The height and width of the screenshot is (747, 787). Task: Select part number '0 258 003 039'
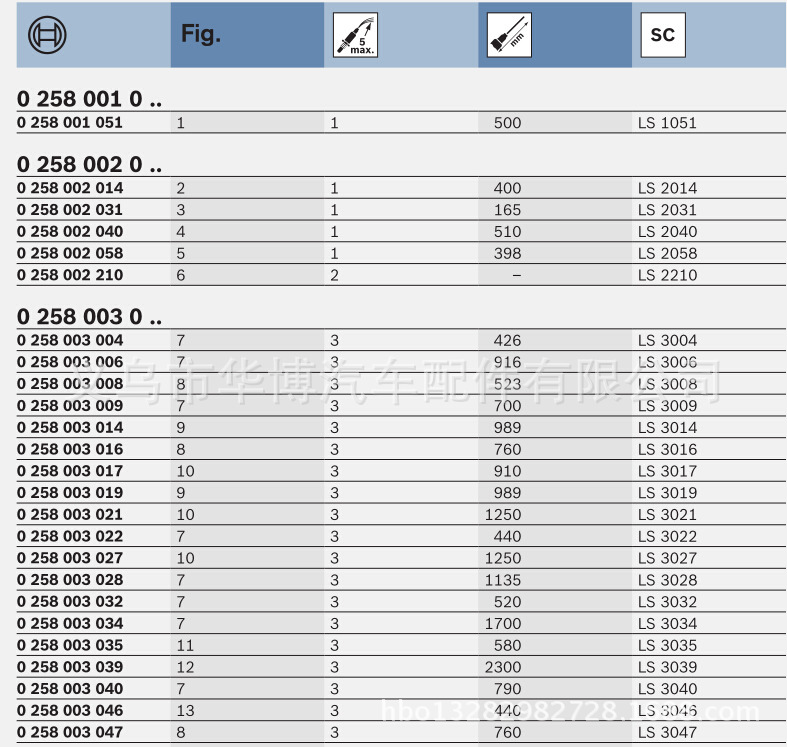click(70, 667)
